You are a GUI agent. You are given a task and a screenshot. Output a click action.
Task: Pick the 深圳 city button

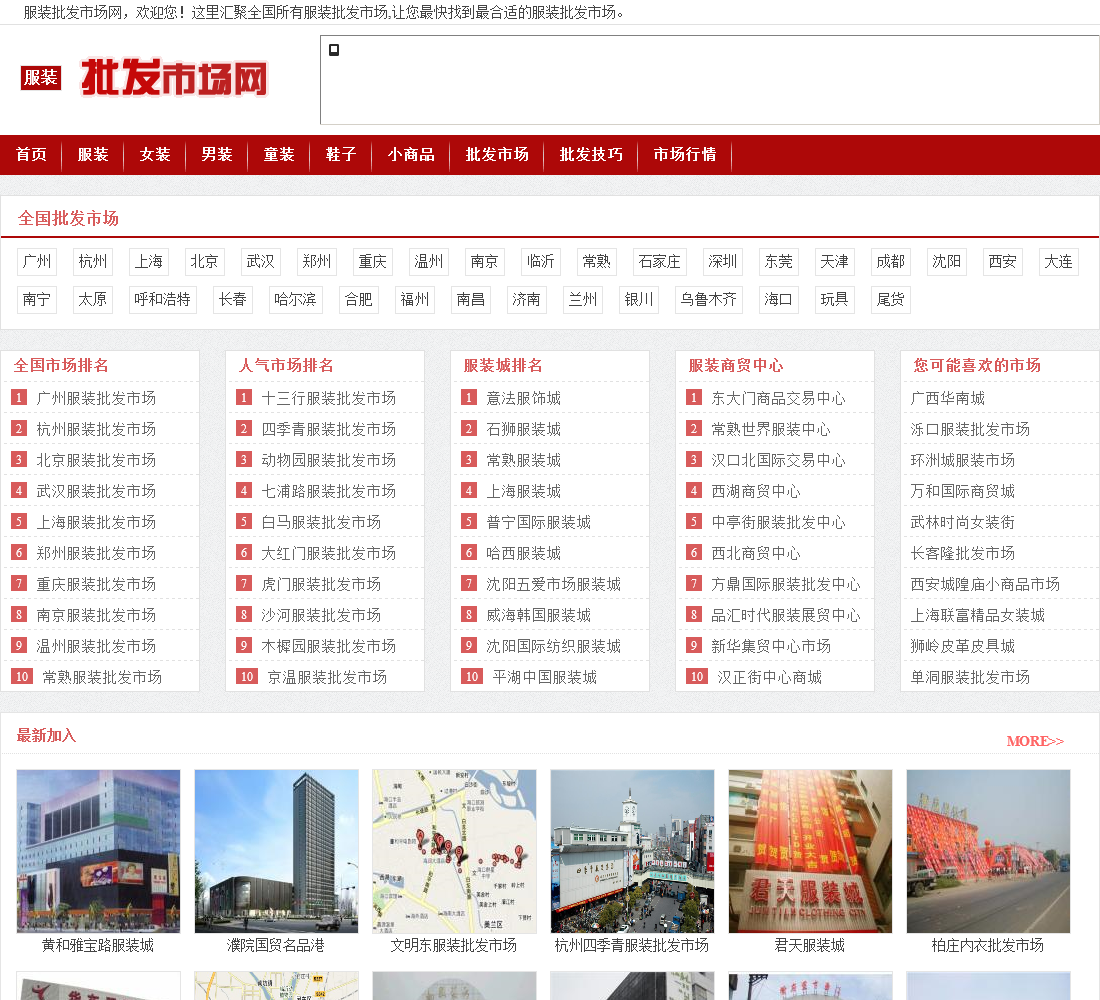723,262
